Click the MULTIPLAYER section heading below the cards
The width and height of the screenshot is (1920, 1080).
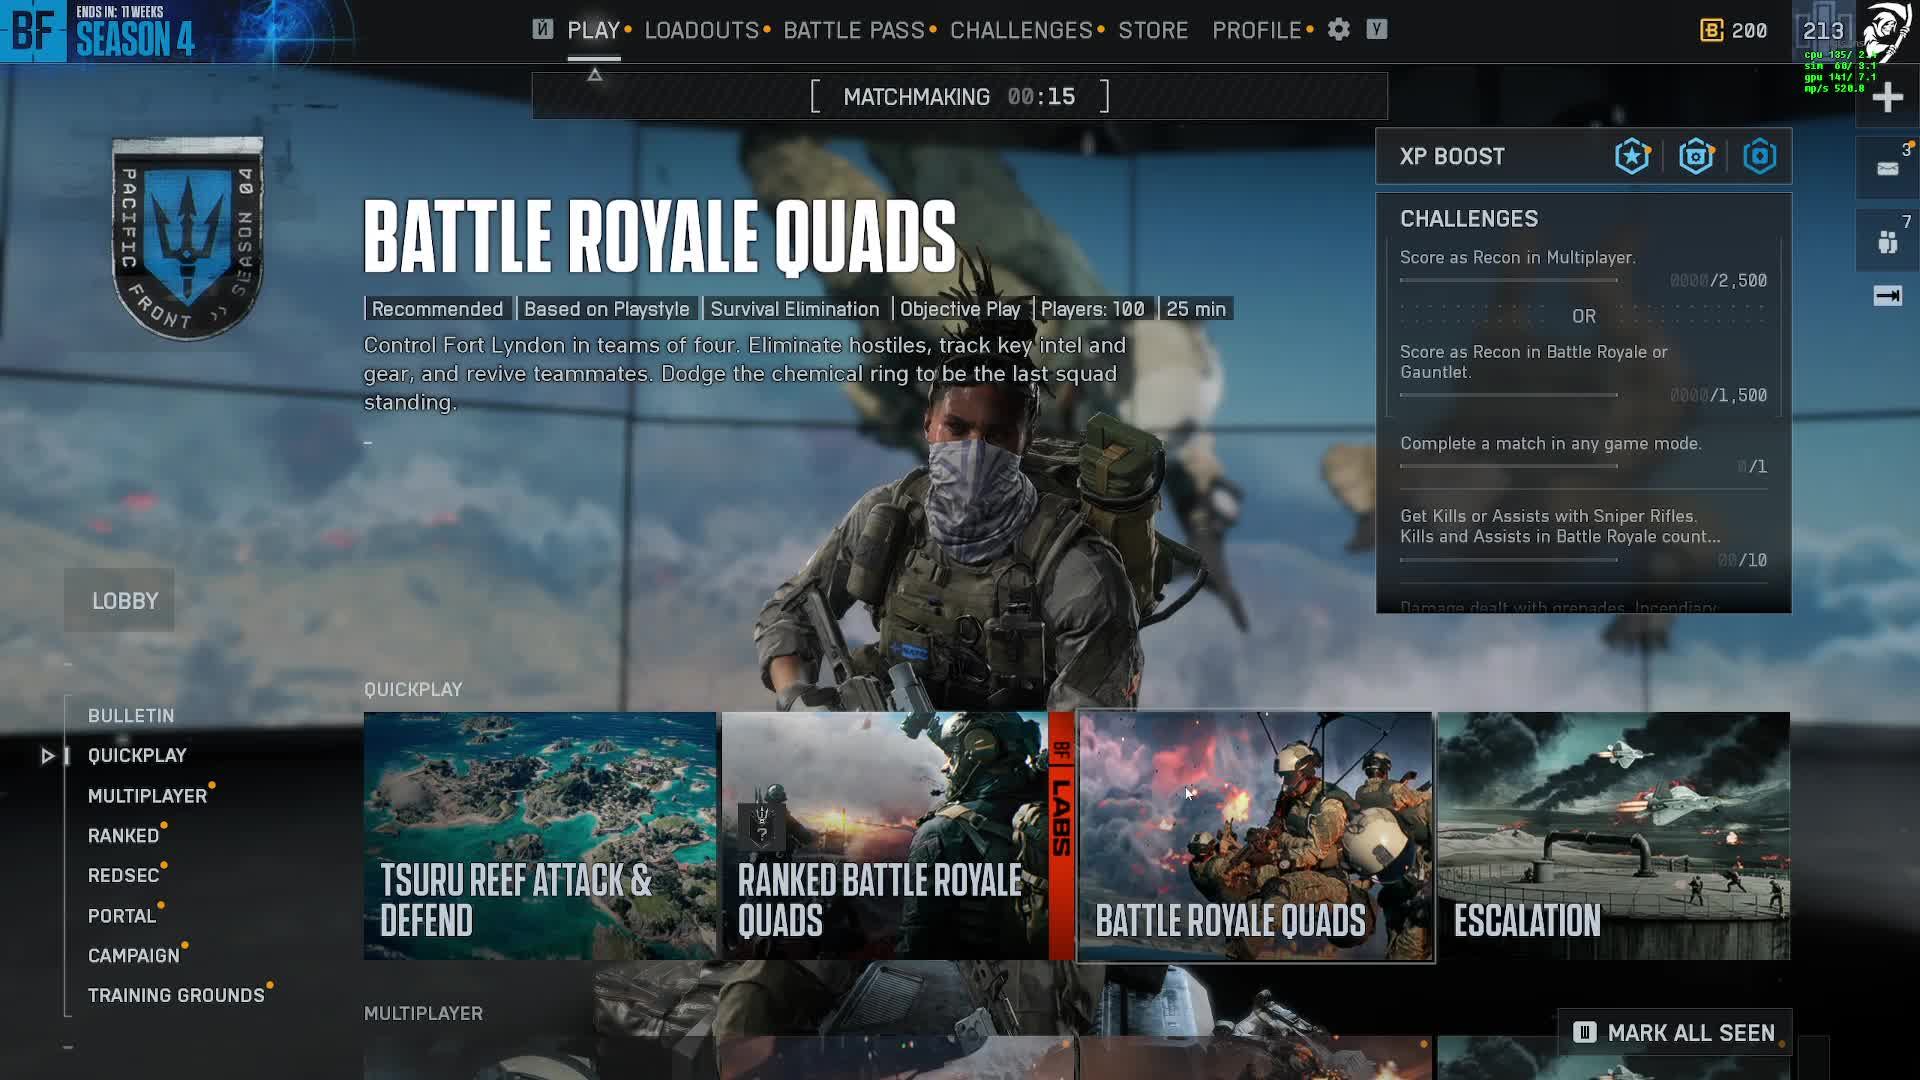coord(423,1014)
